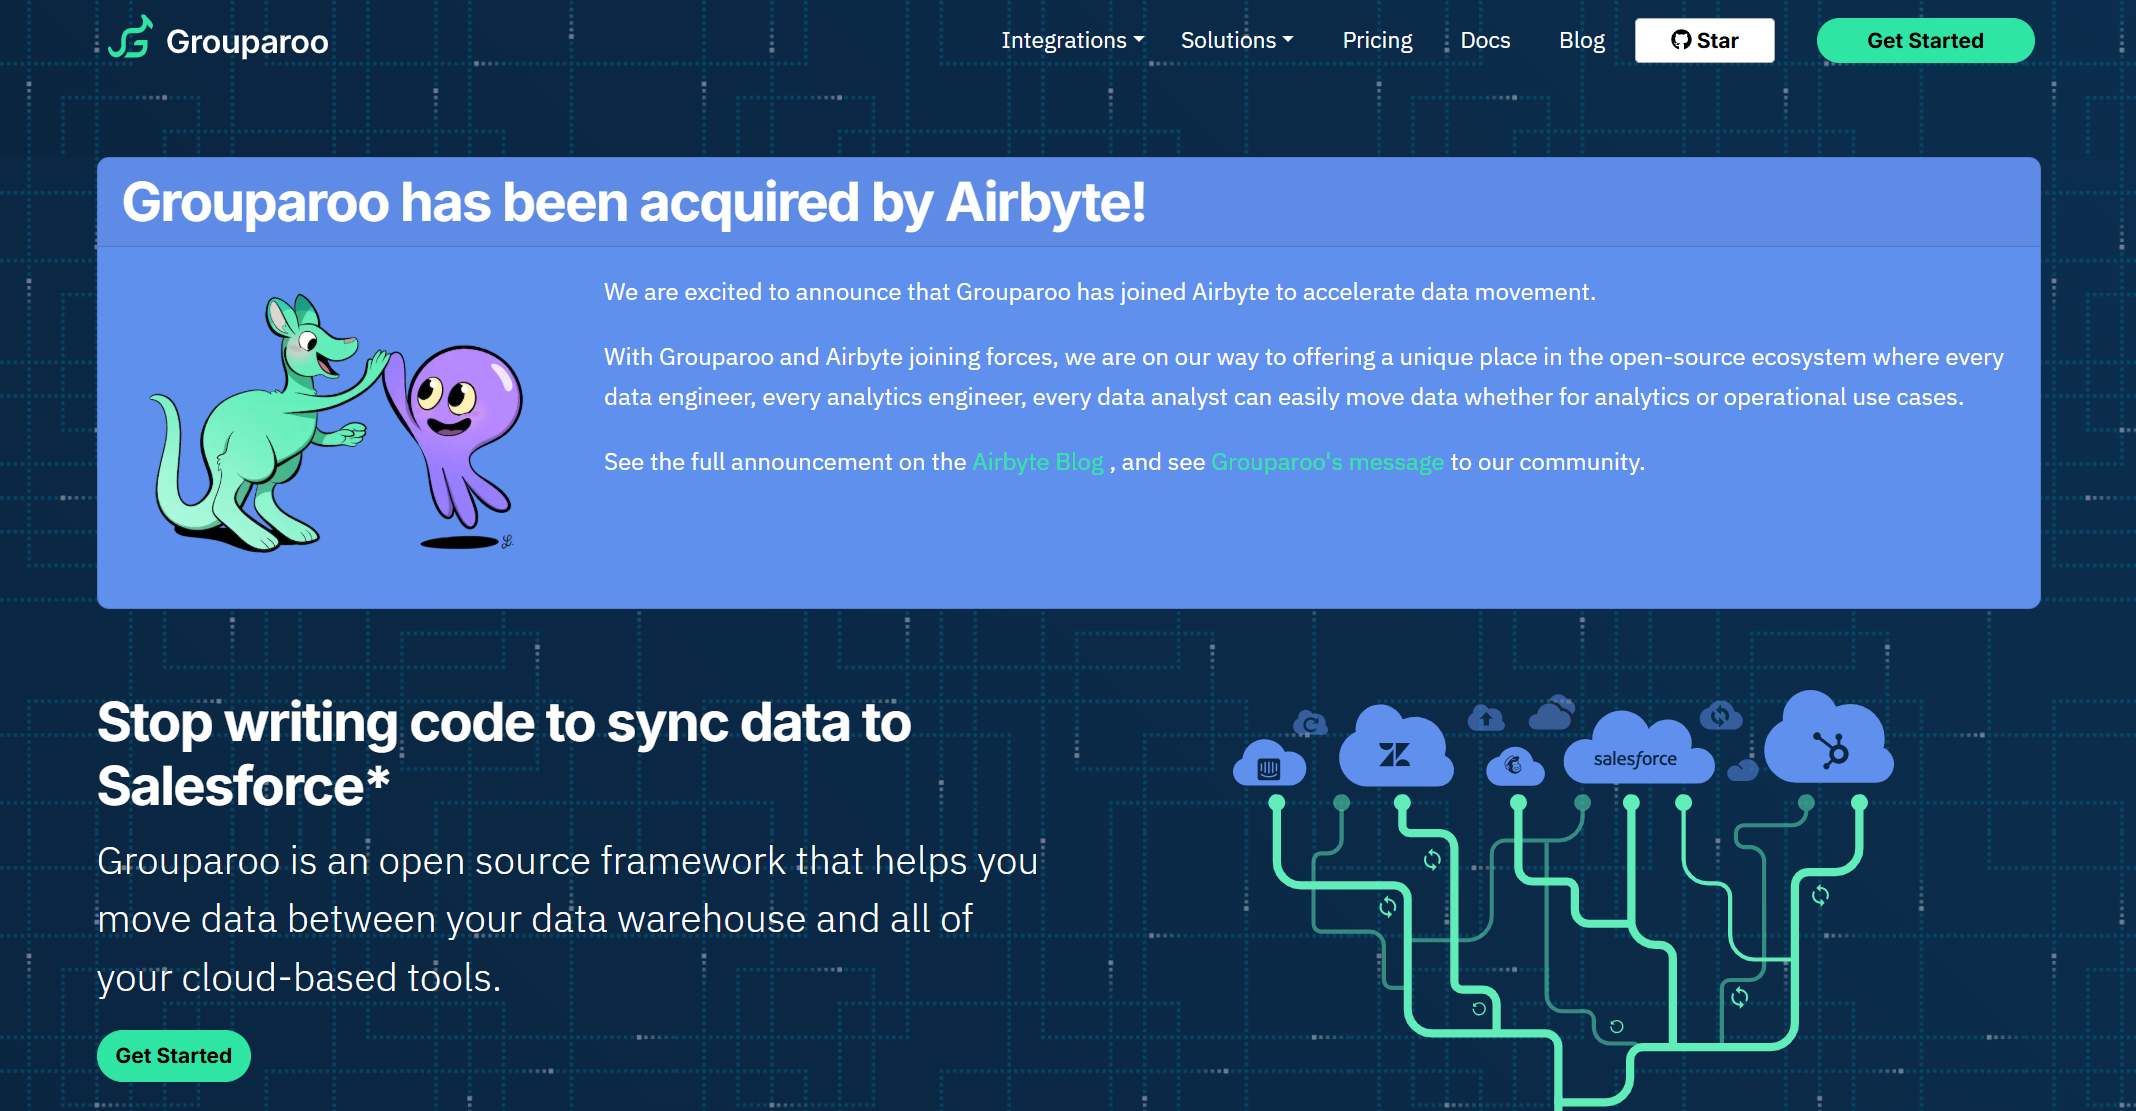The height and width of the screenshot is (1111, 2136).
Task: Open the Pricing page
Action: click(x=1377, y=40)
